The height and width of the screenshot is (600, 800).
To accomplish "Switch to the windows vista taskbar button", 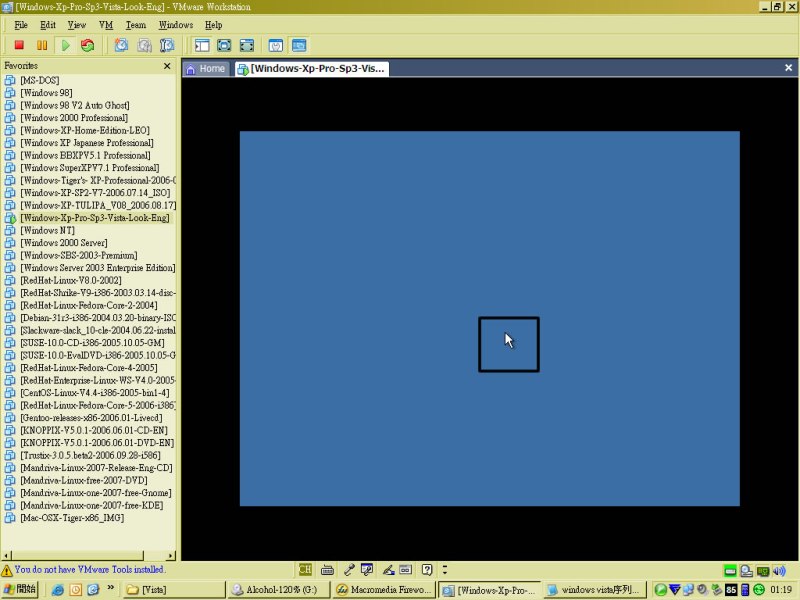I will 594,590.
